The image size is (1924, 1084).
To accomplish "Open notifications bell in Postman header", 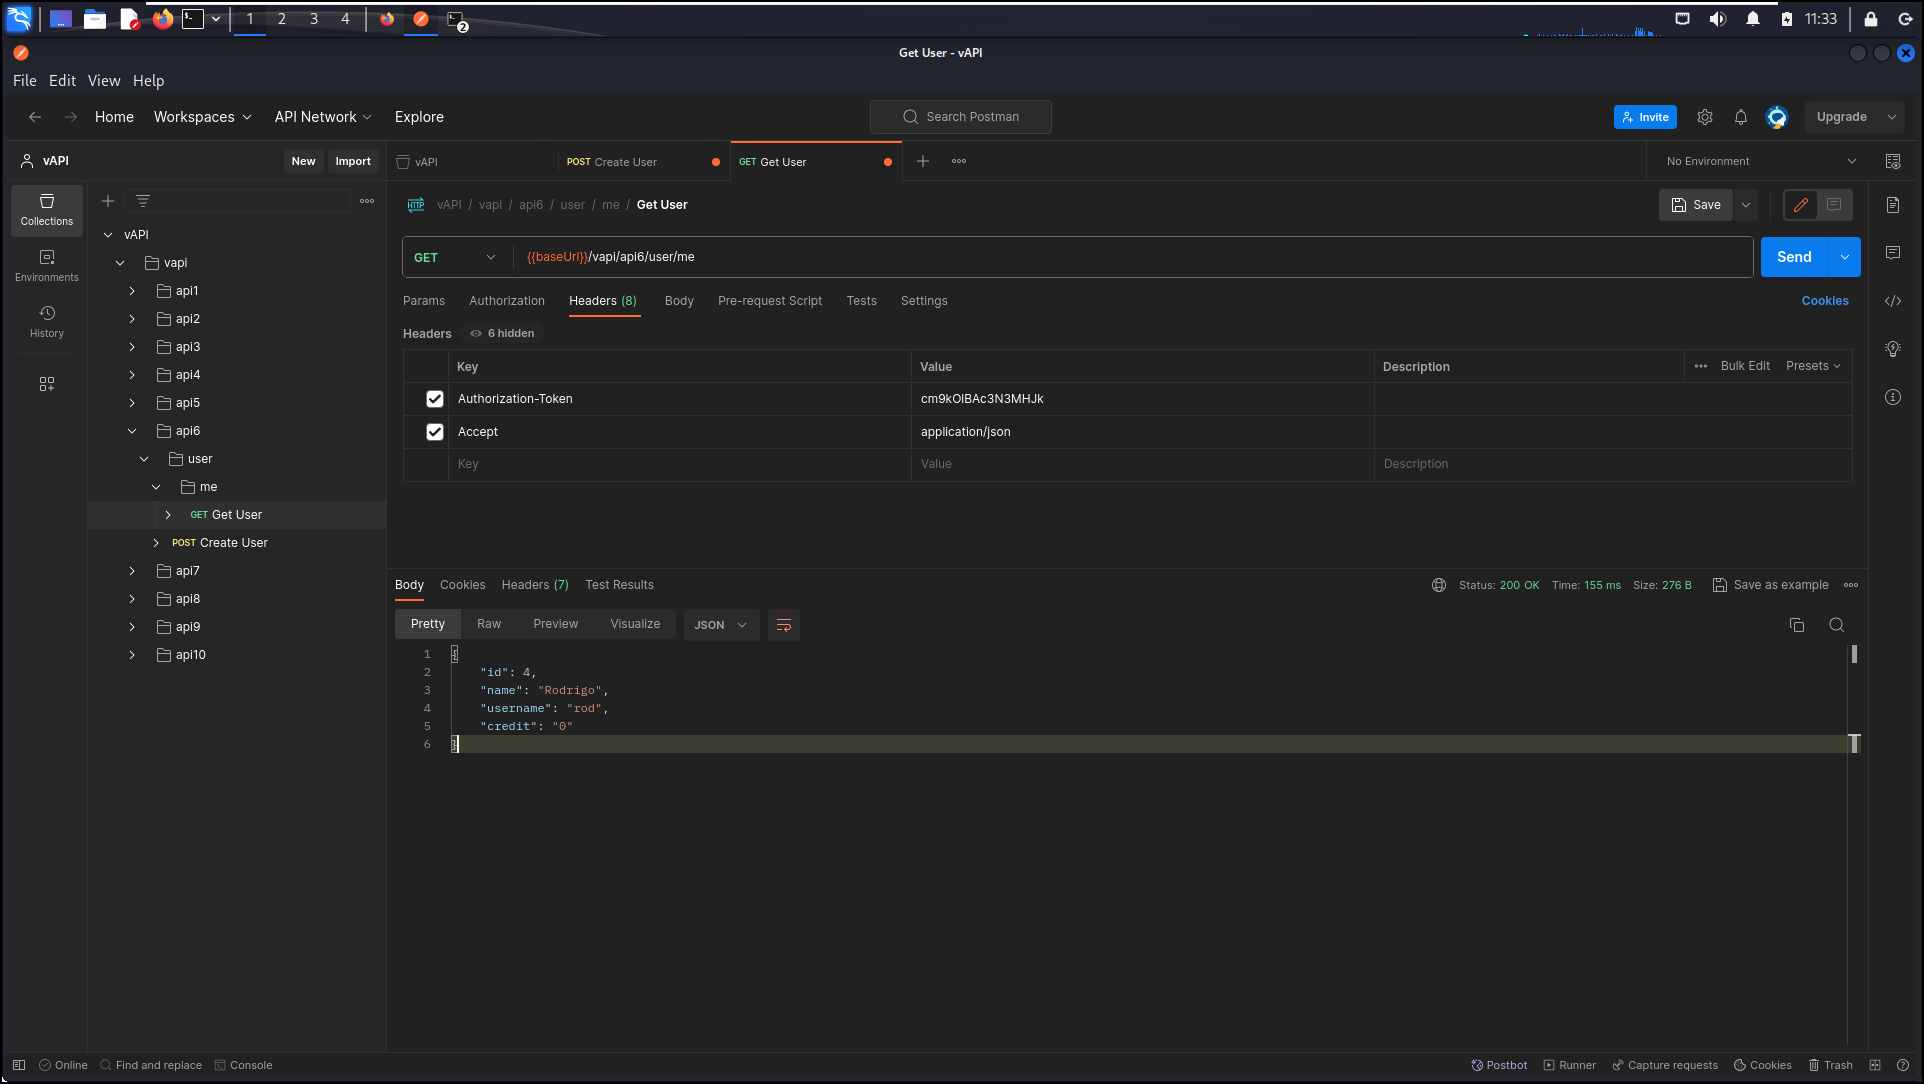I will (x=1741, y=117).
